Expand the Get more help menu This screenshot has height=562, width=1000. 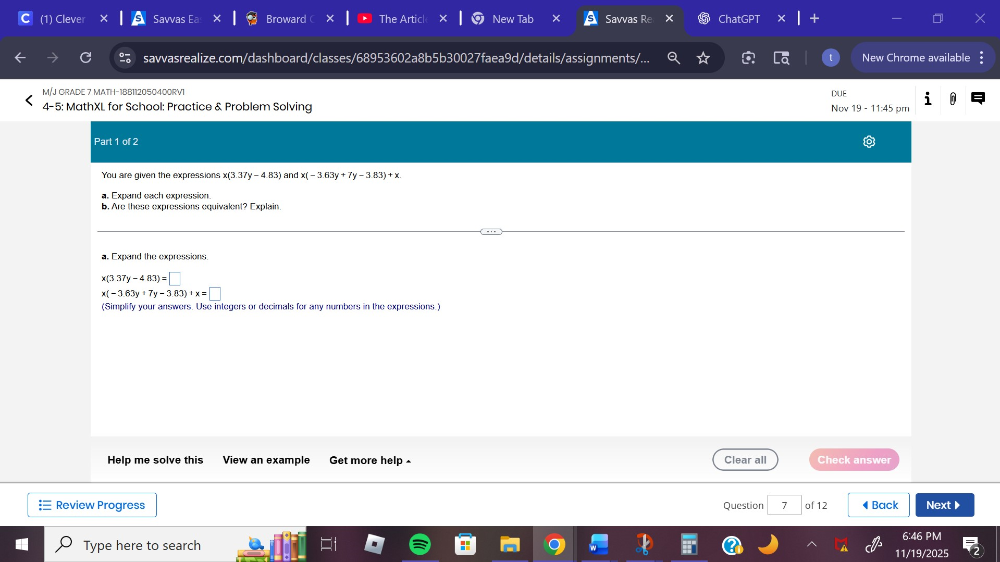click(370, 460)
